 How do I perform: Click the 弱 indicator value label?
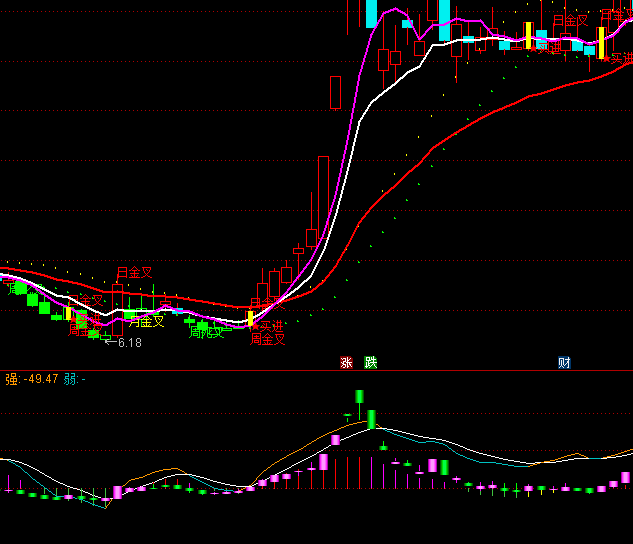coord(74,379)
